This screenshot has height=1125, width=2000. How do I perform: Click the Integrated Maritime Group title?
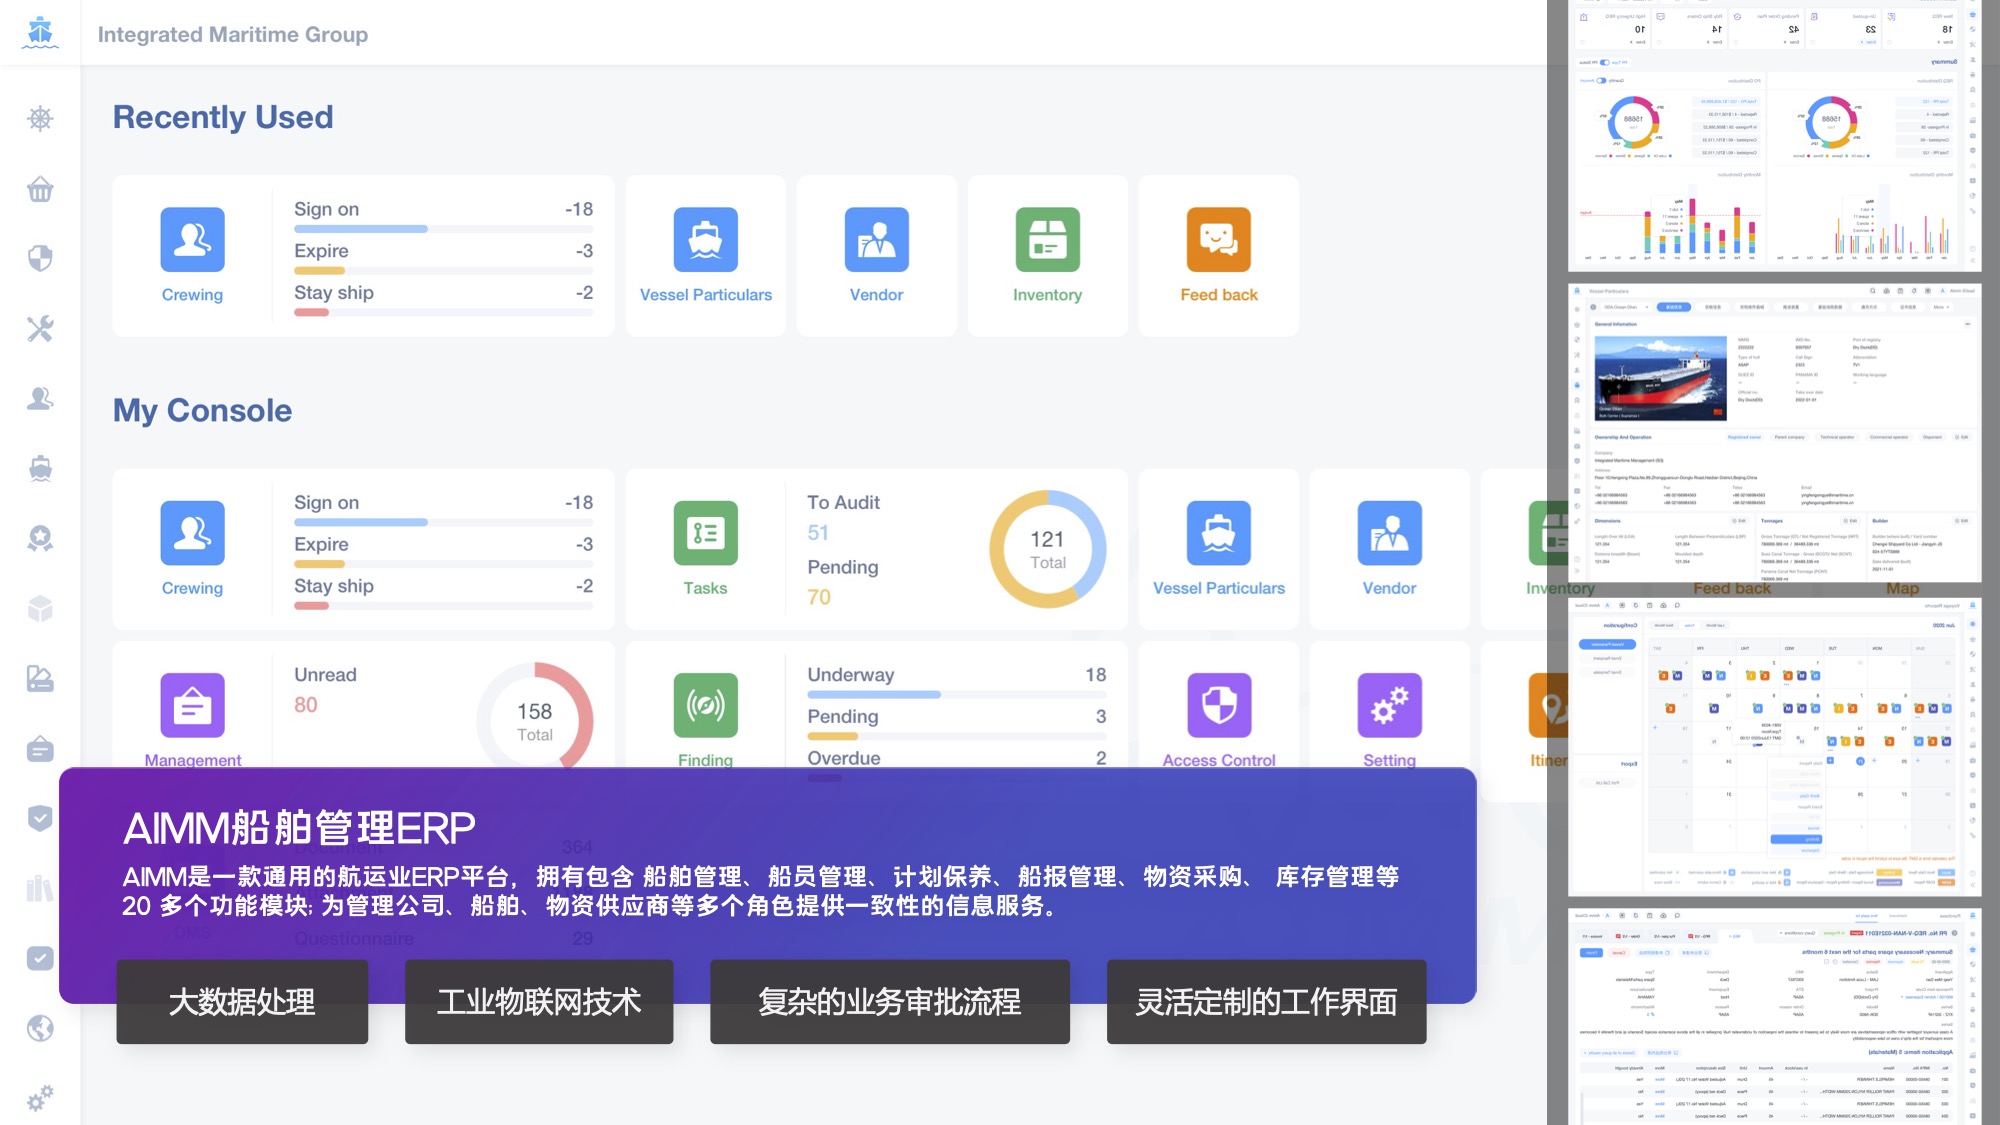pyautogui.click(x=233, y=34)
